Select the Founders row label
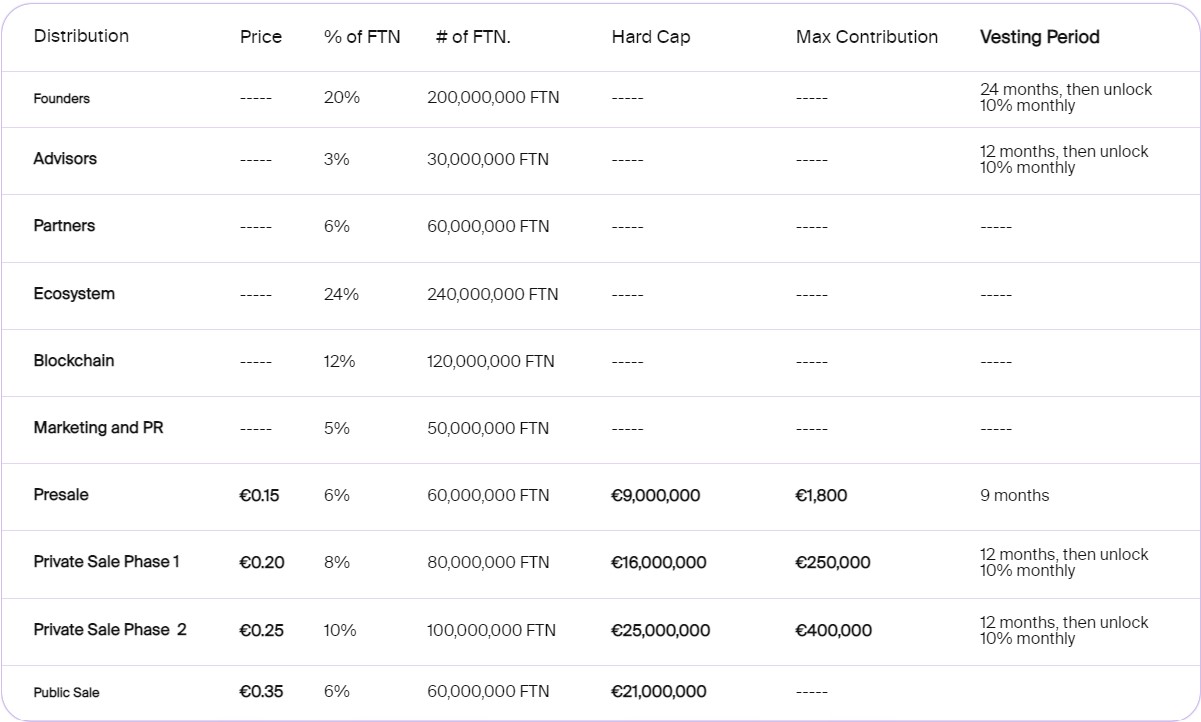Viewport: 1201px width, 722px height. point(62,99)
